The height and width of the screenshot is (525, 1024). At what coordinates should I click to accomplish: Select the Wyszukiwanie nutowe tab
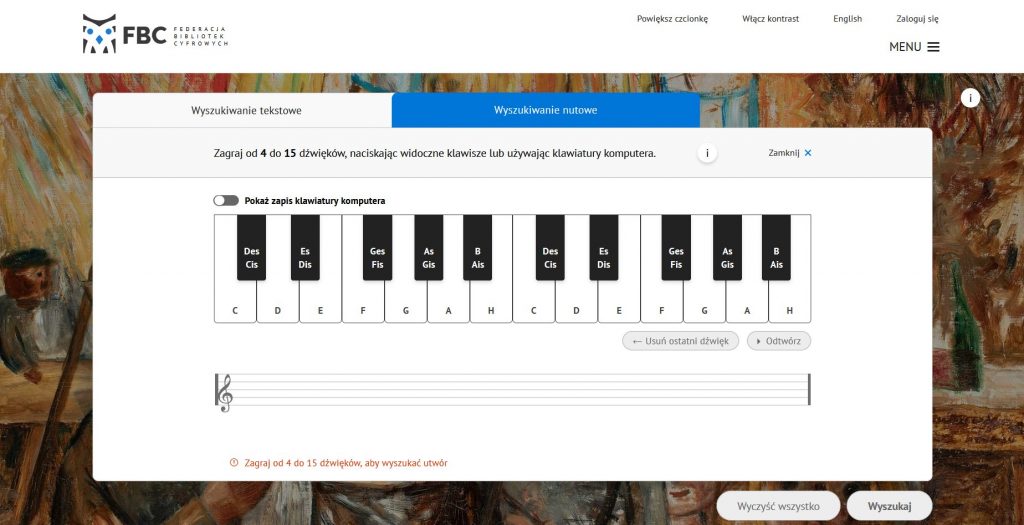[x=545, y=110]
